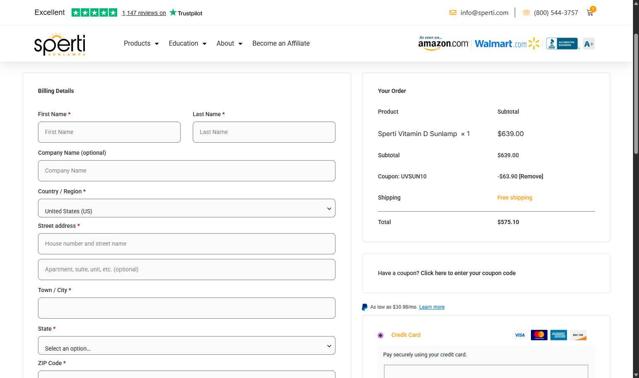Expand the About menu
The width and height of the screenshot is (639, 378).
(229, 43)
